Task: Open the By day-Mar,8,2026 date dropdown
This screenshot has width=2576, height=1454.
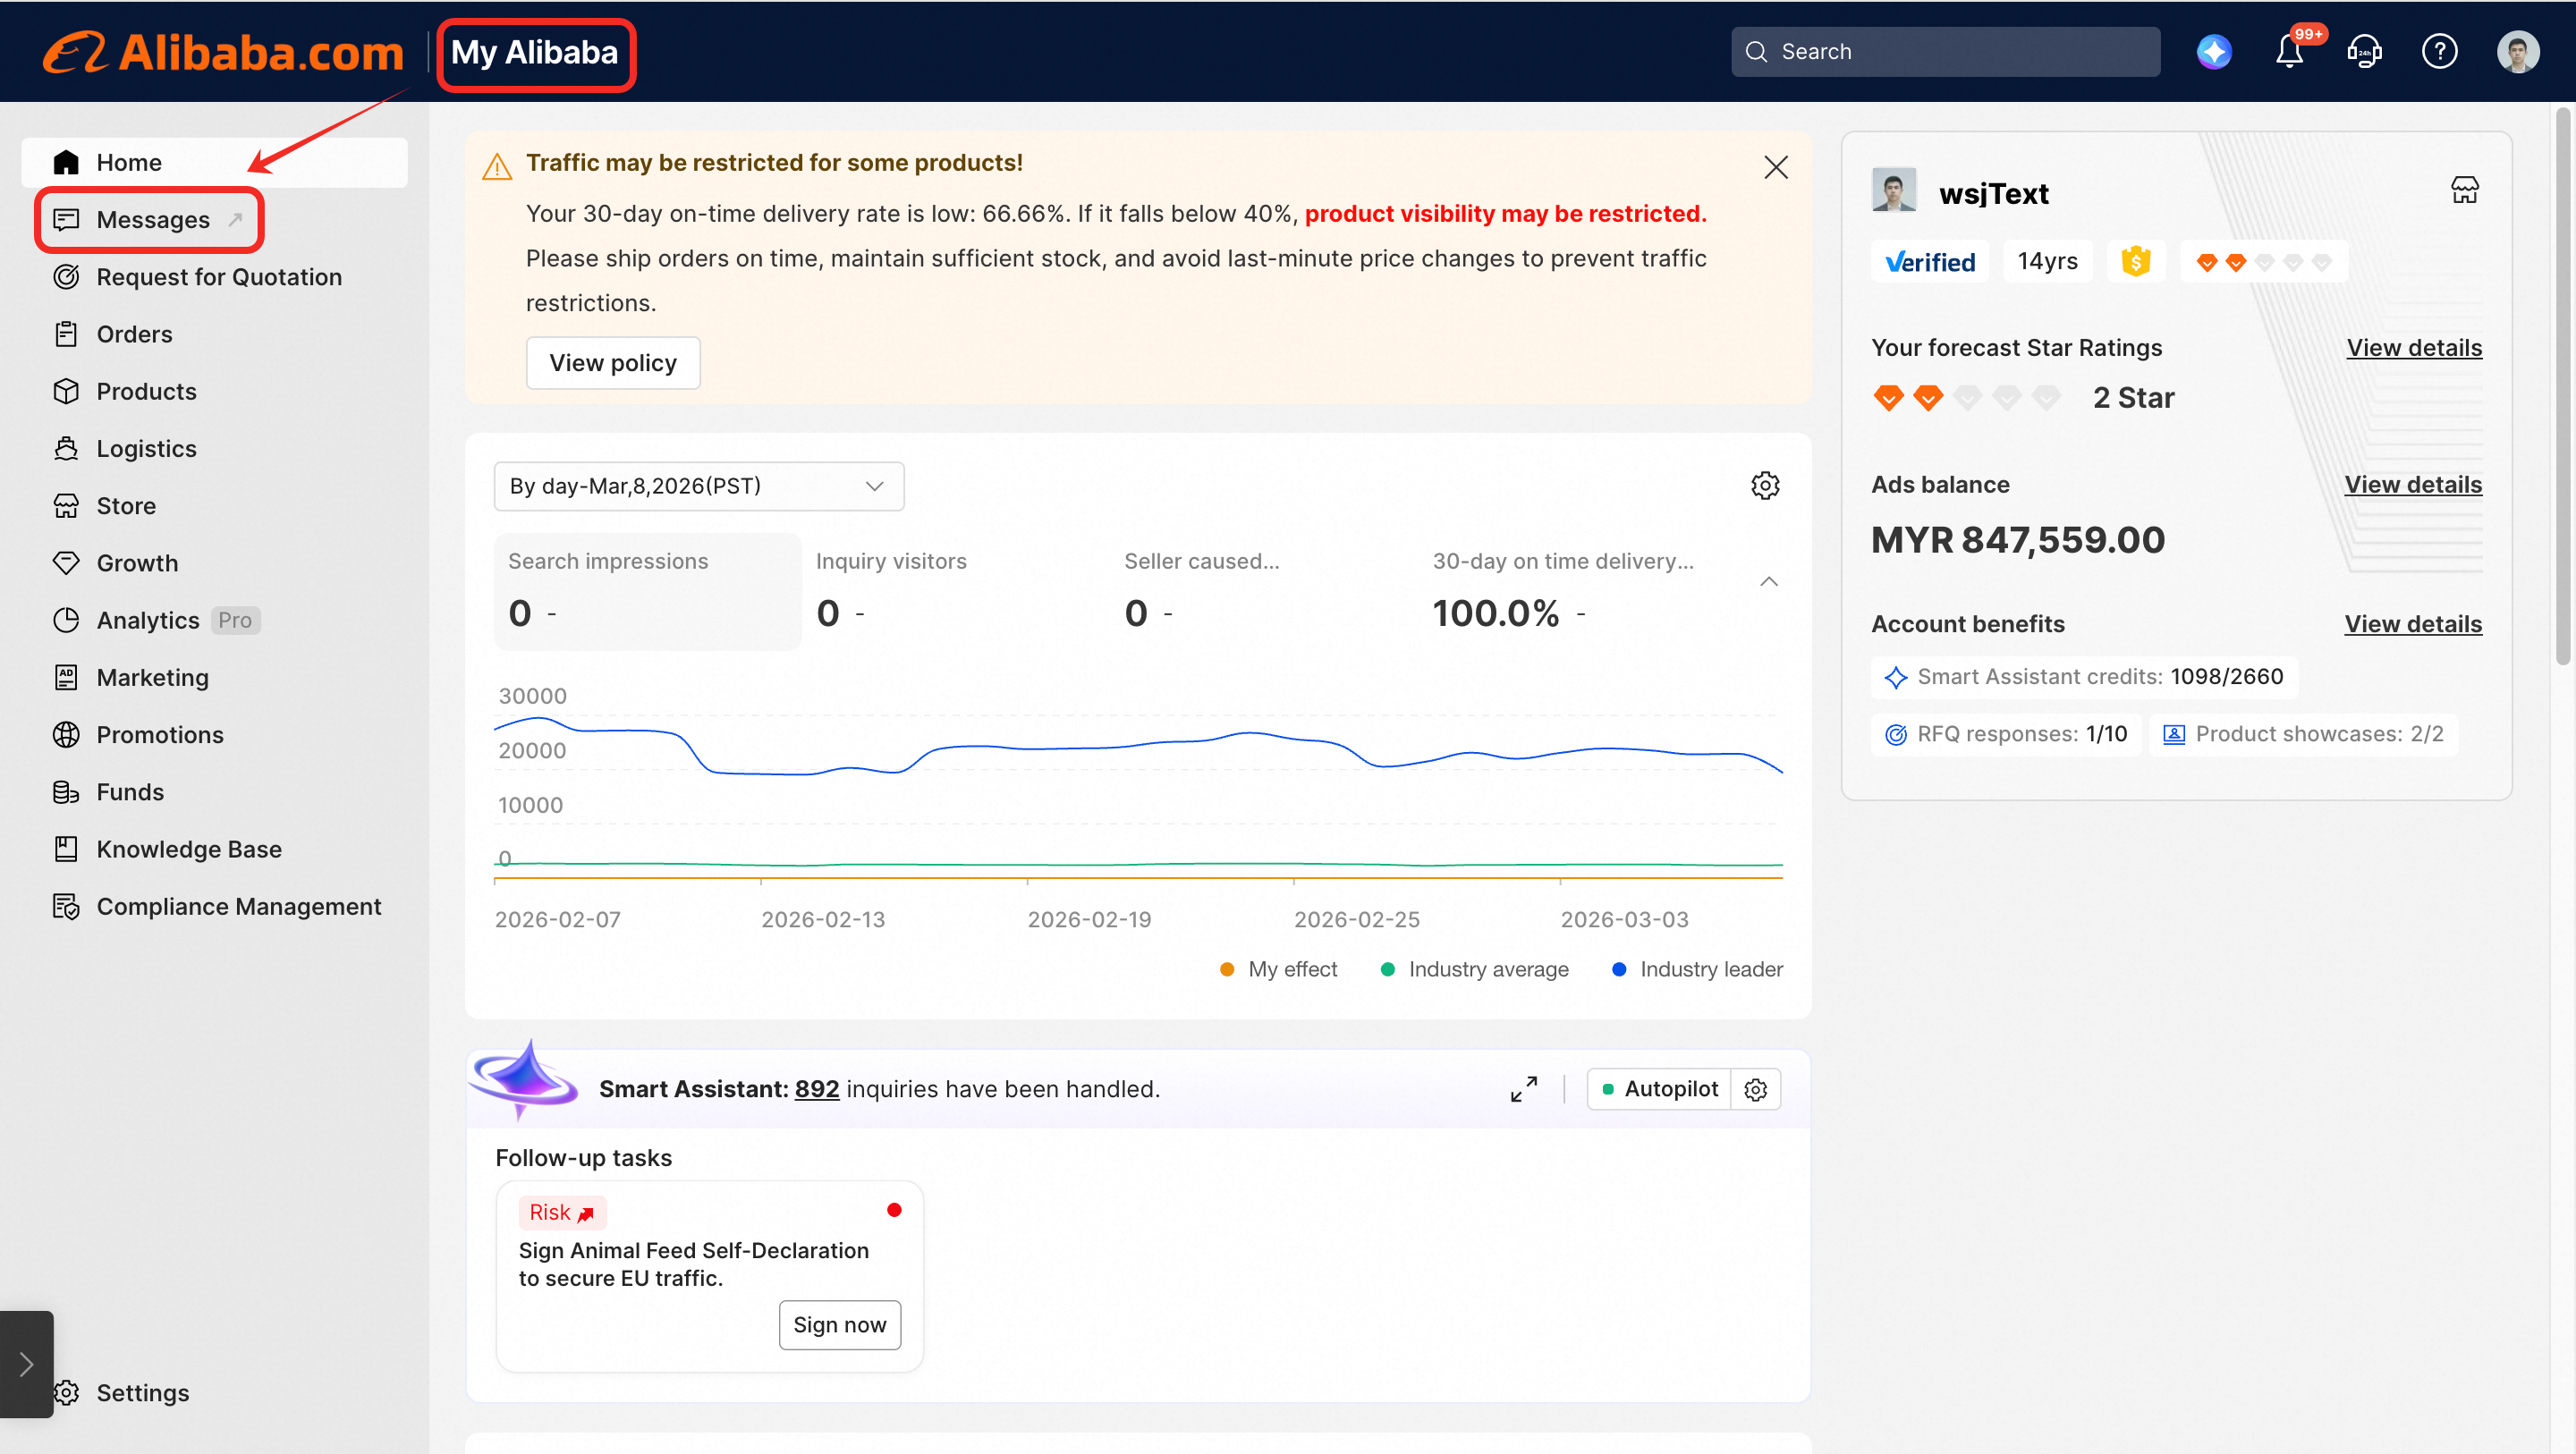Action: (698, 486)
